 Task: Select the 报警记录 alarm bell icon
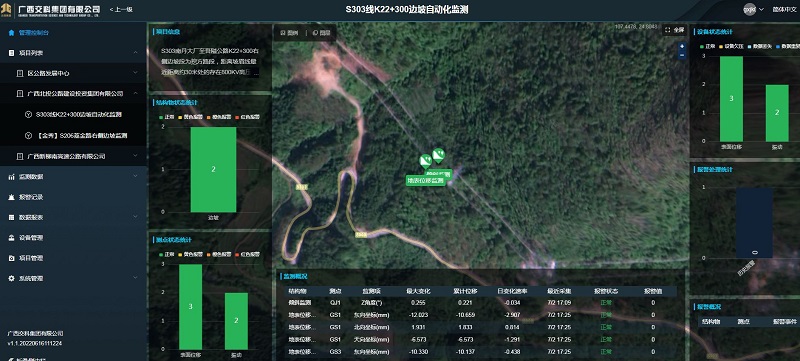pos(11,197)
